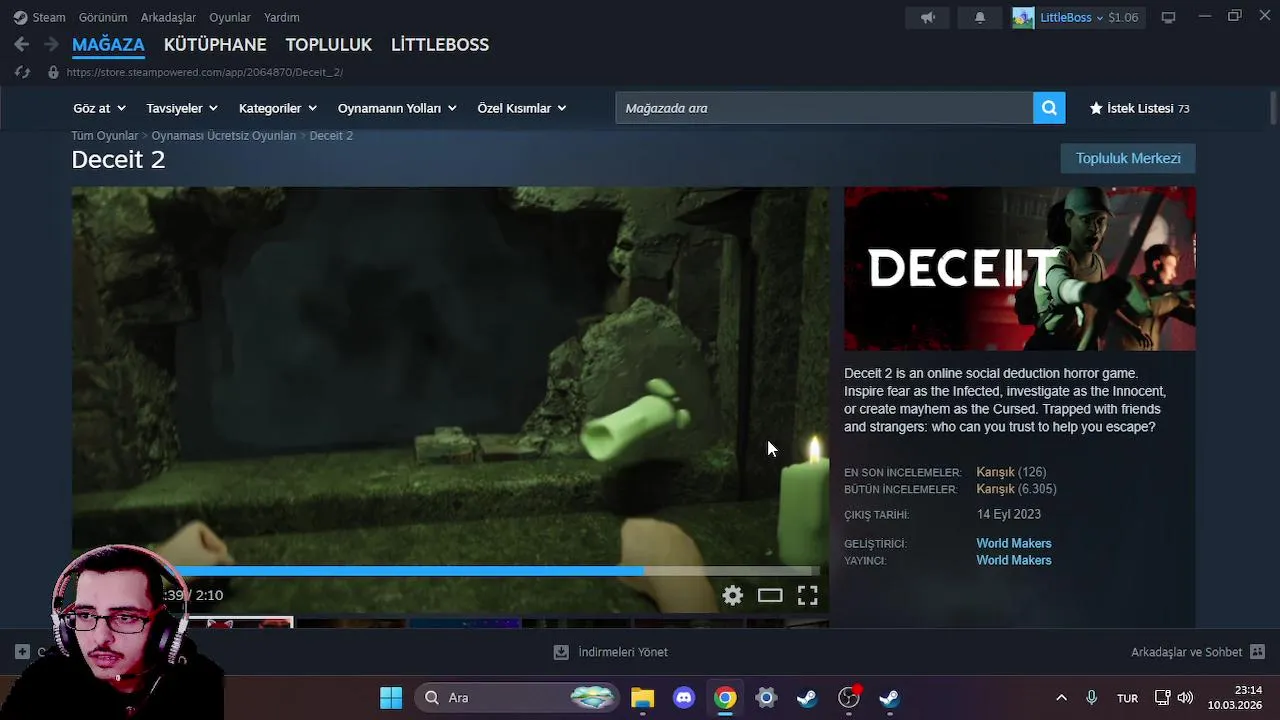Click the blue magnifier search button
The width and height of the screenshot is (1280, 720).
1049,108
